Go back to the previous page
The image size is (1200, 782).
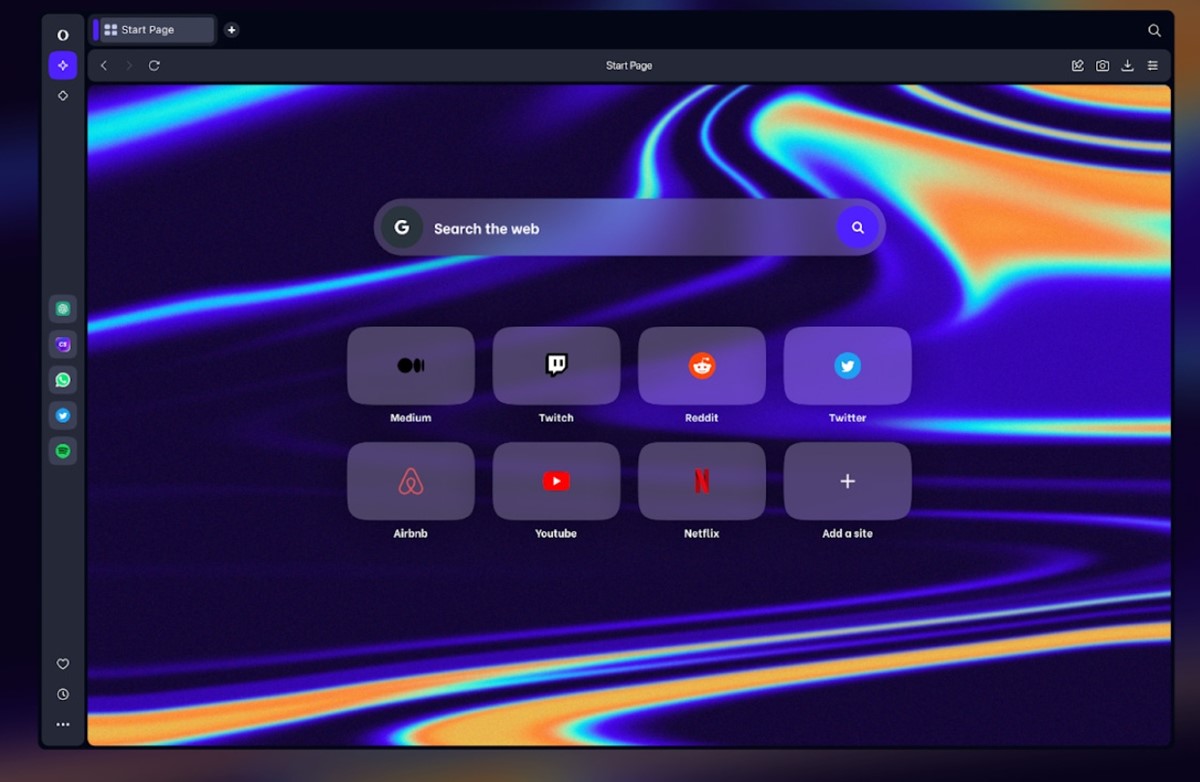coord(104,66)
